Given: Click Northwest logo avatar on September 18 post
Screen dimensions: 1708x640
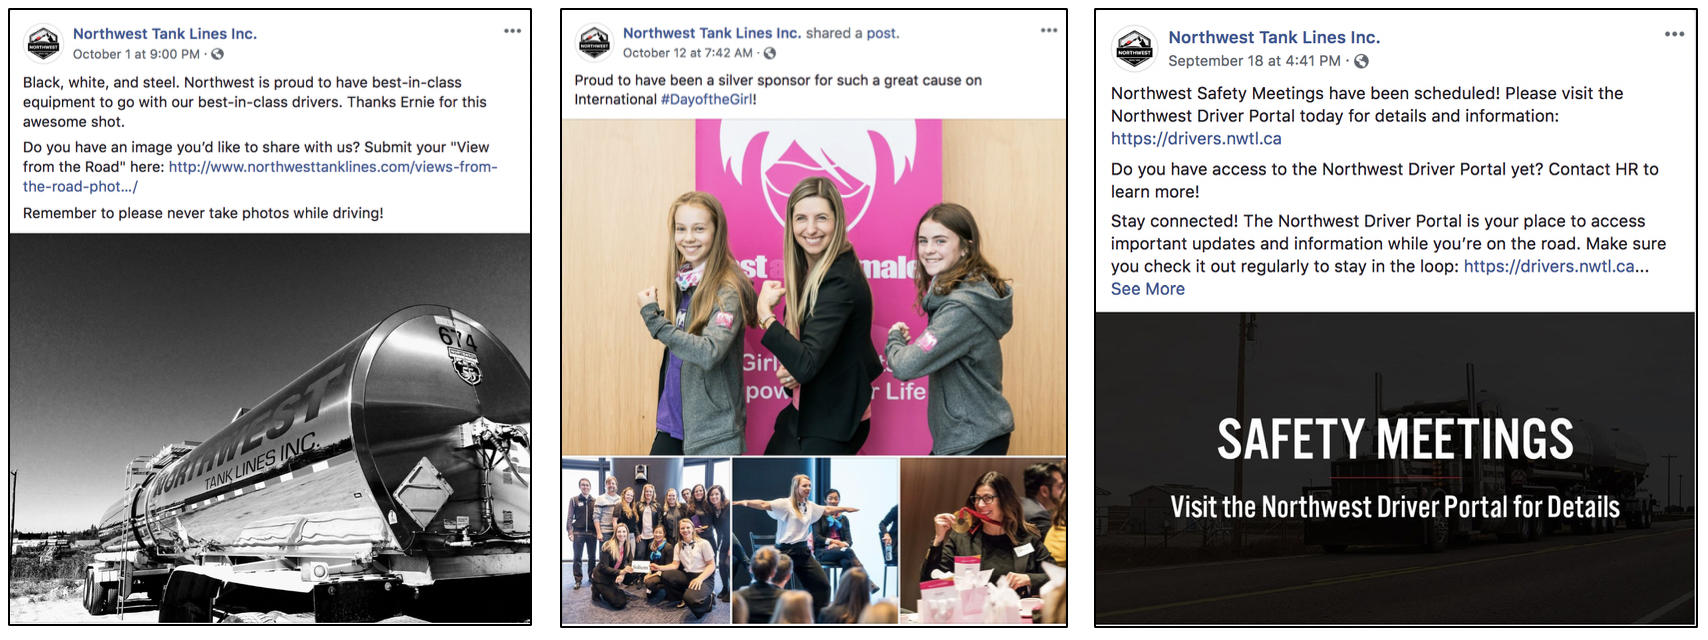Looking at the screenshot, I should pos(1135,48).
